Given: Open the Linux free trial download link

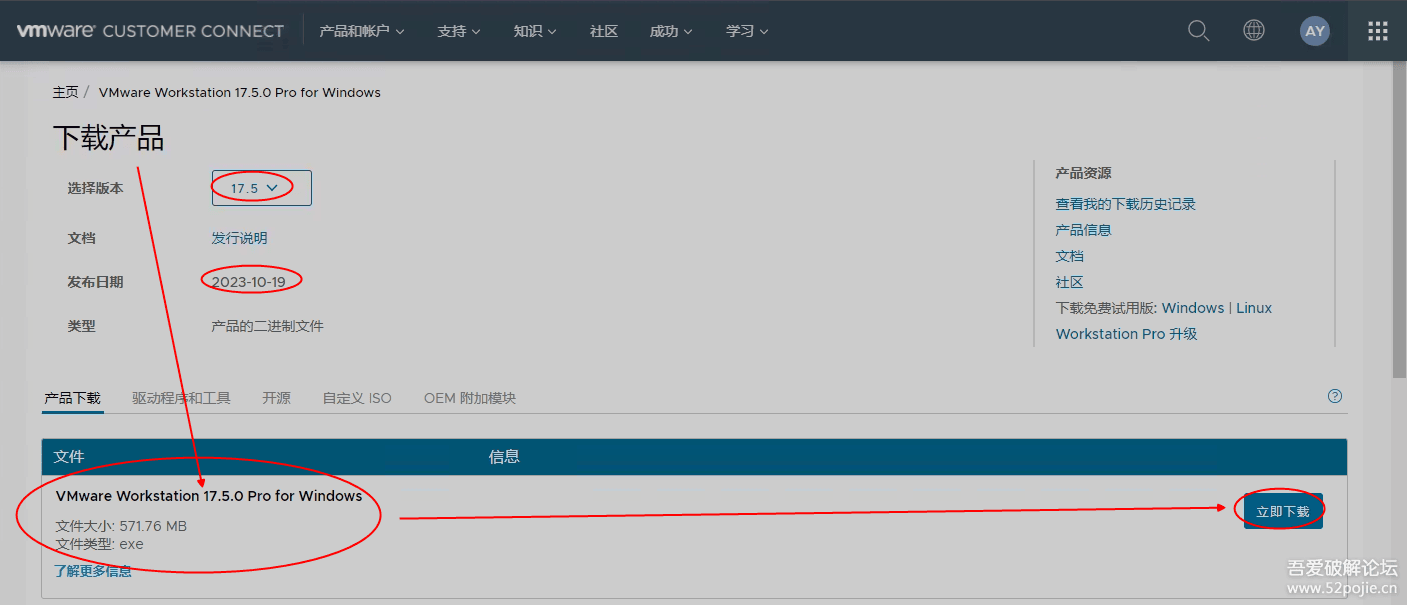Looking at the screenshot, I should tap(1254, 307).
